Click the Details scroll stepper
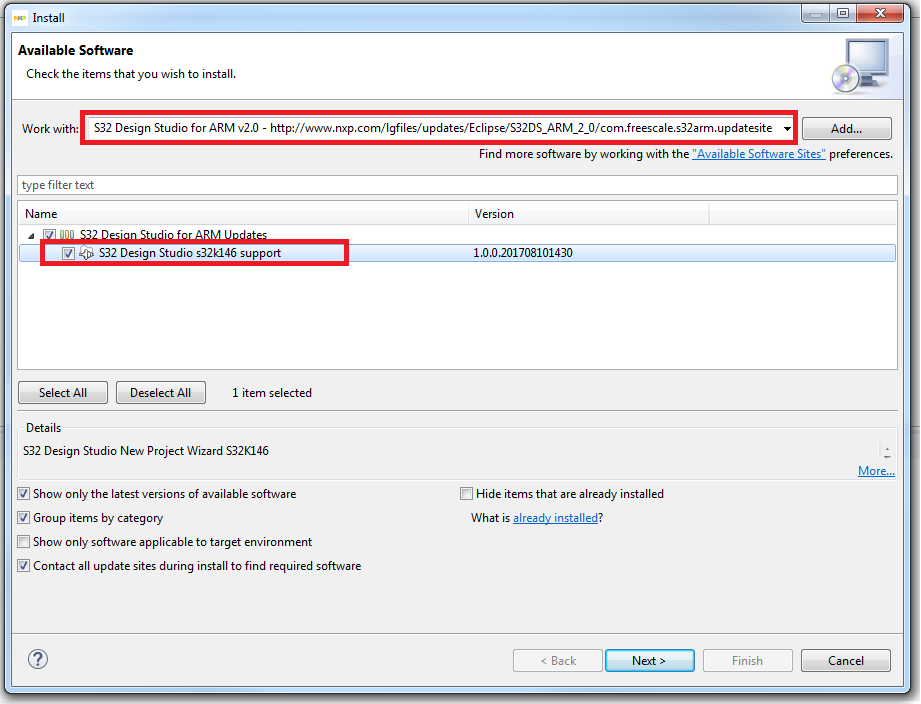 coord(887,452)
